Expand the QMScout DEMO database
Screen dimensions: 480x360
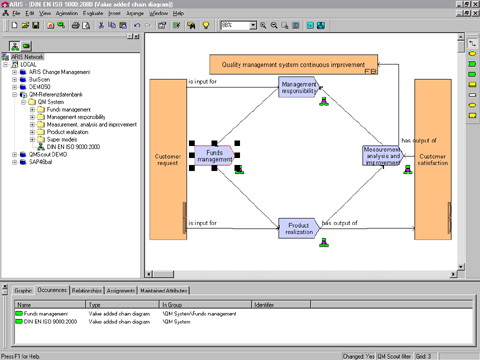(14, 154)
